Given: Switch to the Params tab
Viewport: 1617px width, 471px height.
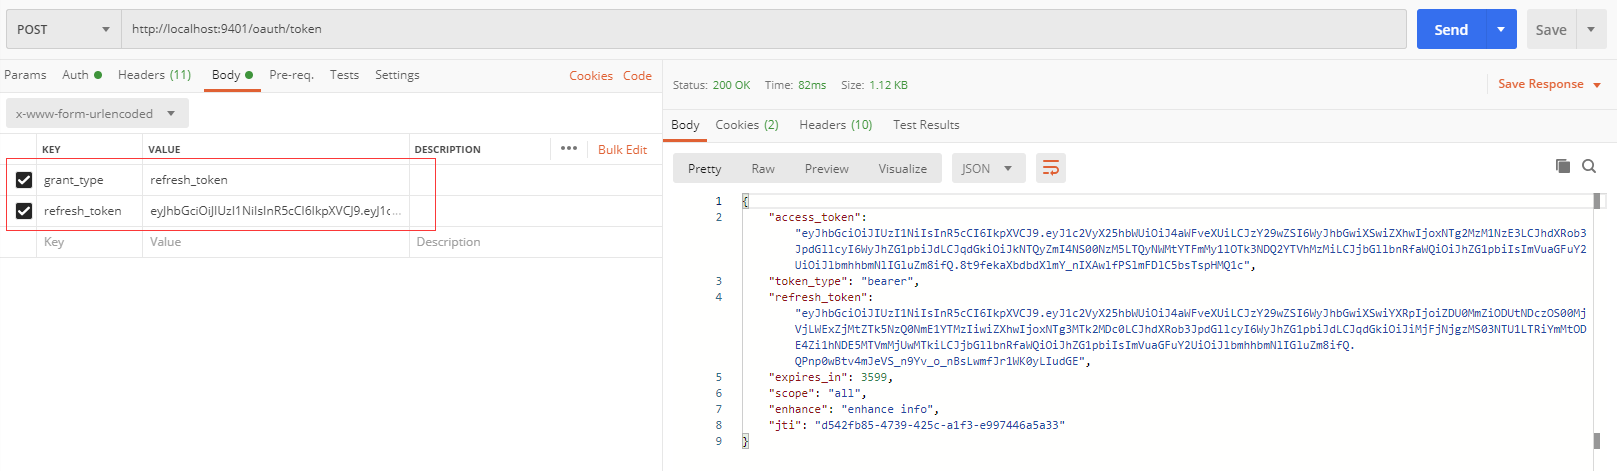Looking at the screenshot, I should pyautogui.click(x=25, y=75).
